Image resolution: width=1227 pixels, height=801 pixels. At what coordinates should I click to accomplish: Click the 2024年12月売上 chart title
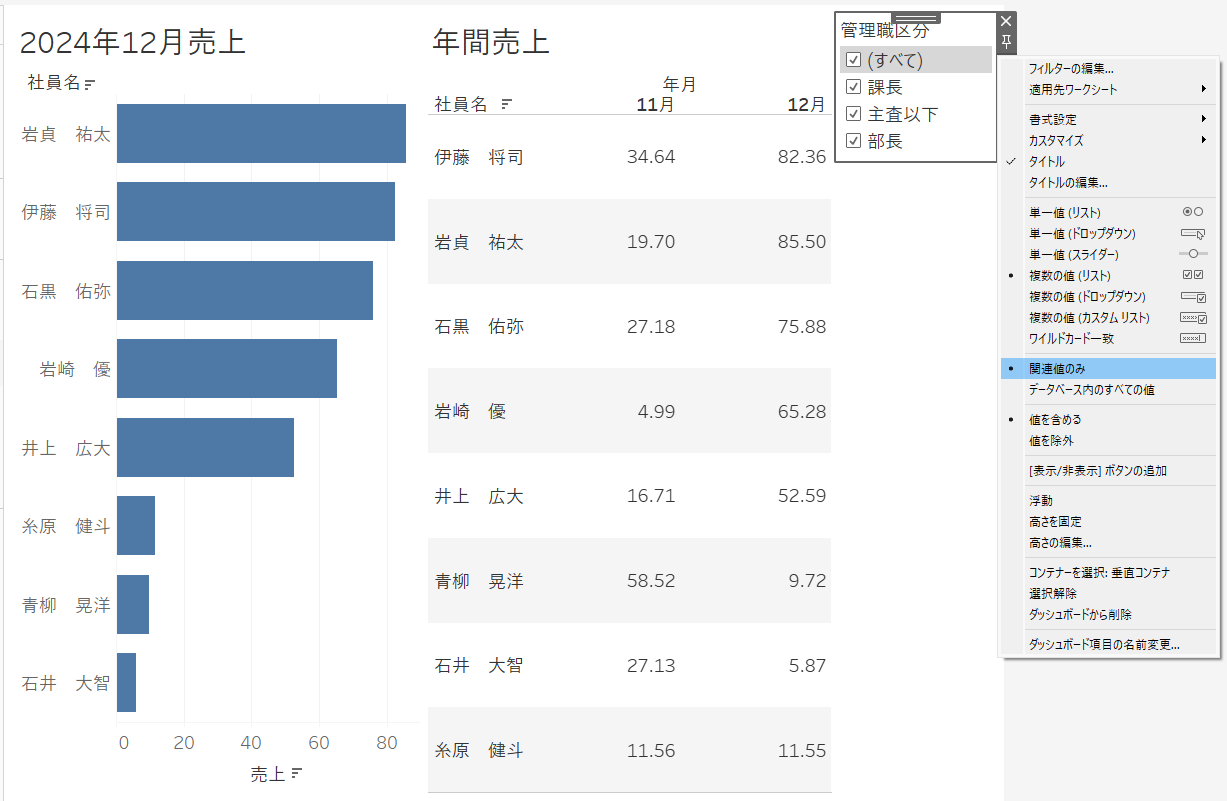133,42
